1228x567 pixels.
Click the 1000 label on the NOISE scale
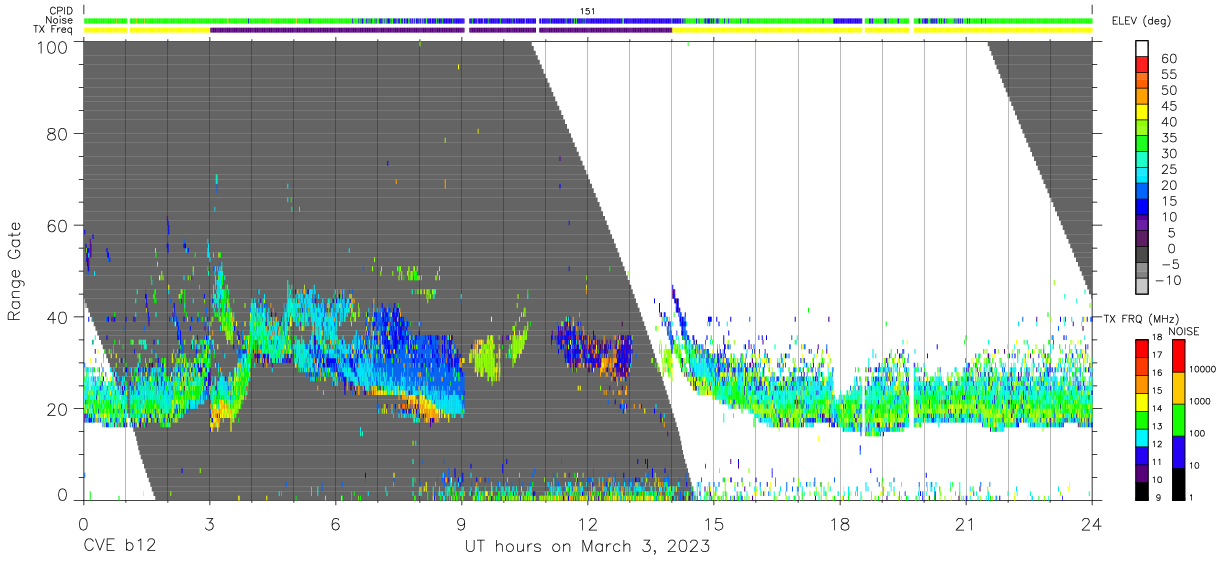click(1200, 401)
